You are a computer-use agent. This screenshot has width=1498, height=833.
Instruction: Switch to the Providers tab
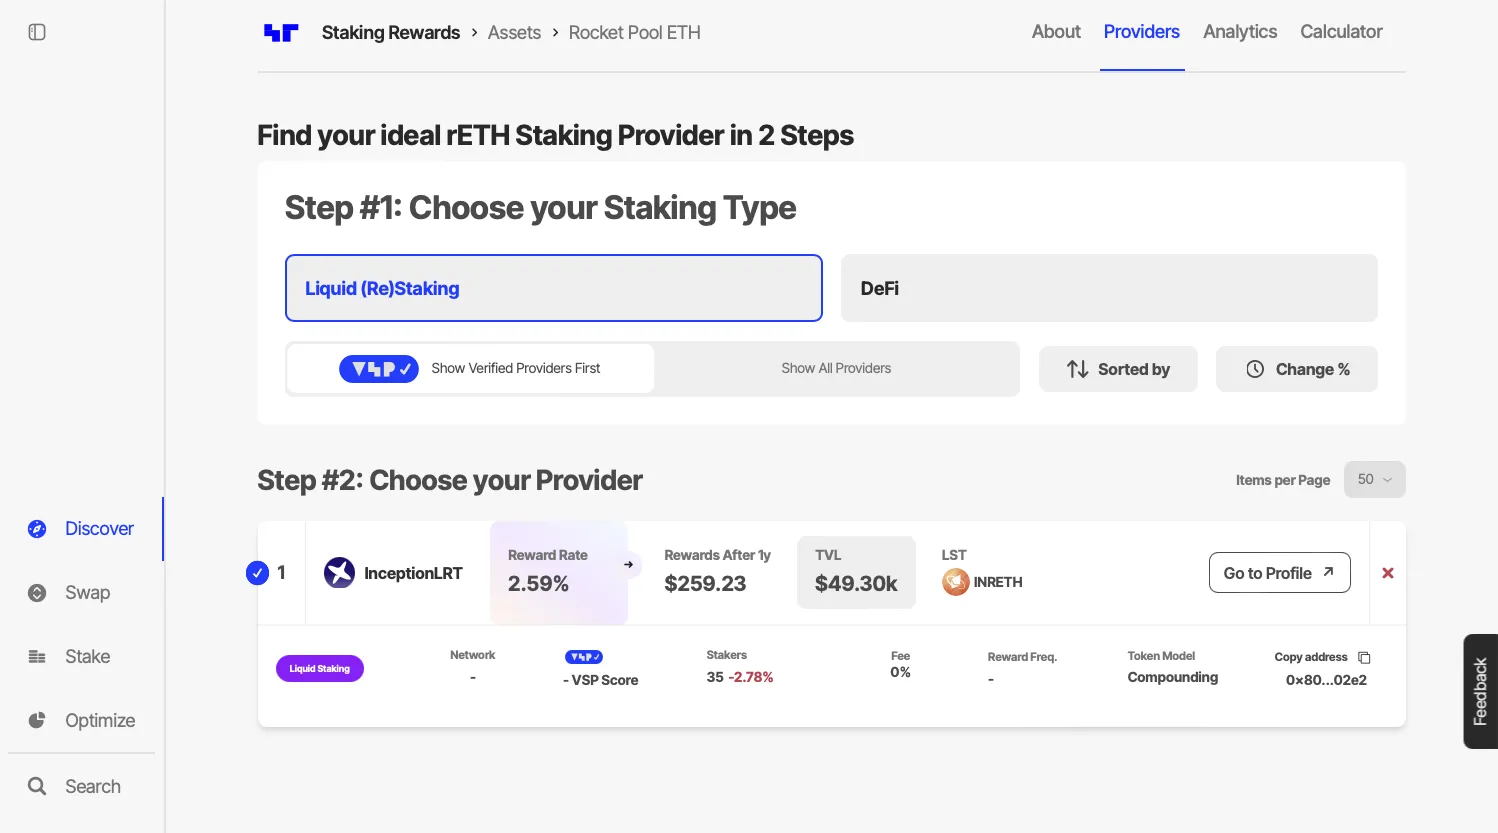[x=1142, y=32]
